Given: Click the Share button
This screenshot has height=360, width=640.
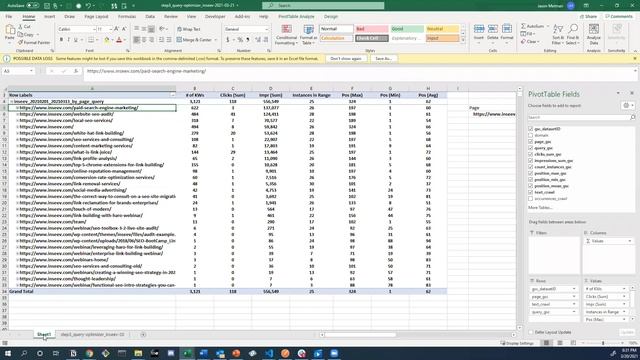Looking at the screenshot, I should coord(589,17).
